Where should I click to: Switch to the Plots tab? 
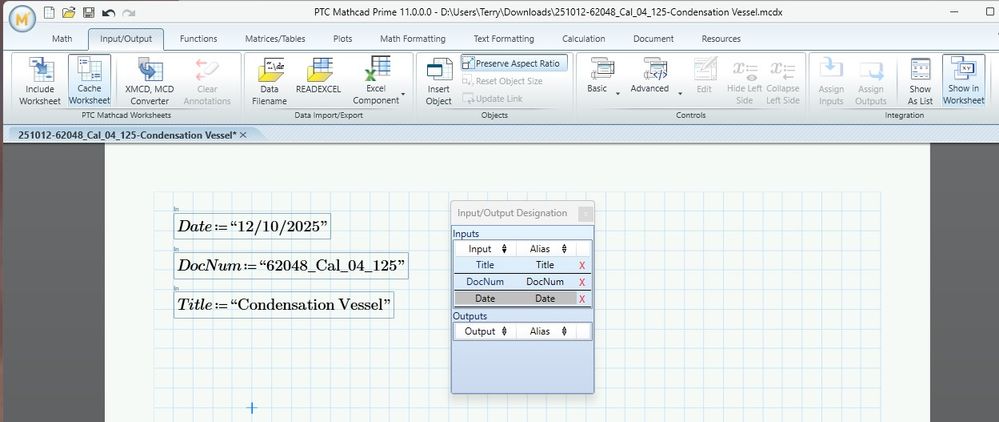coord(342,38)
